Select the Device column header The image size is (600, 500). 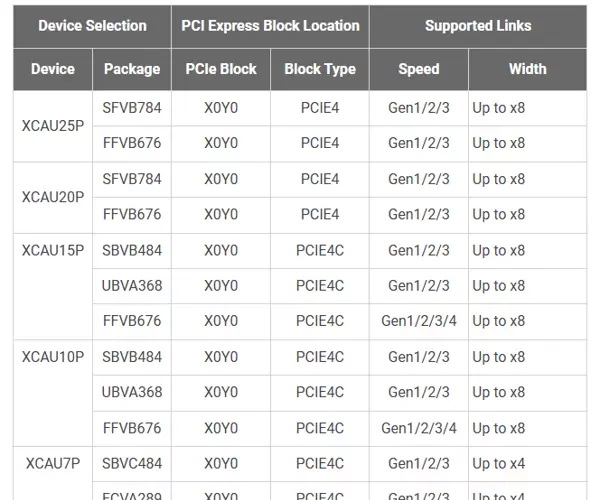[53, 69]
